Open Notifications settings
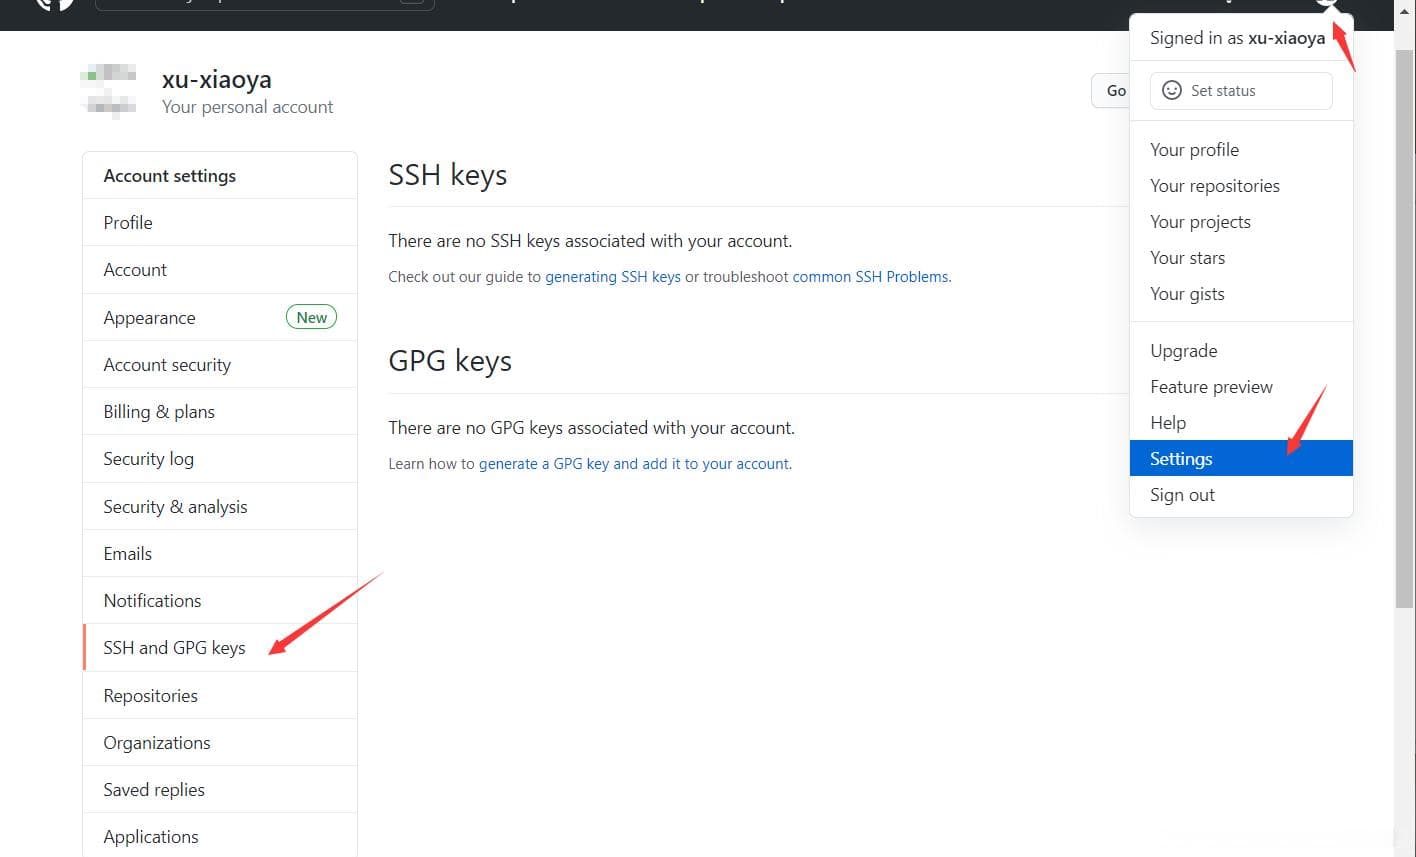This screenshot has width=1416, height=857. coord(220,601)
